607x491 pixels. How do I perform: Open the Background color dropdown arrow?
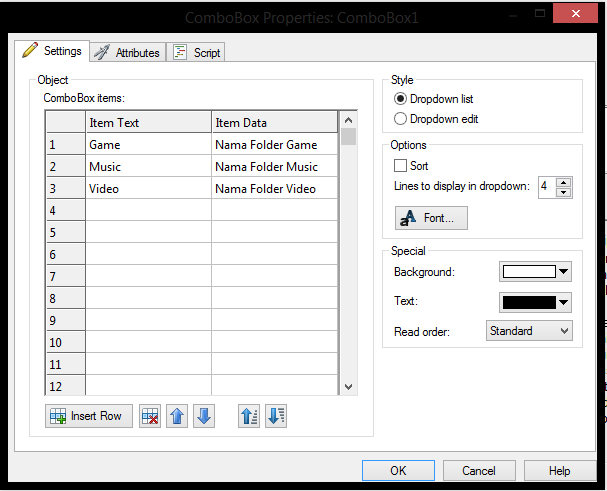564,271
